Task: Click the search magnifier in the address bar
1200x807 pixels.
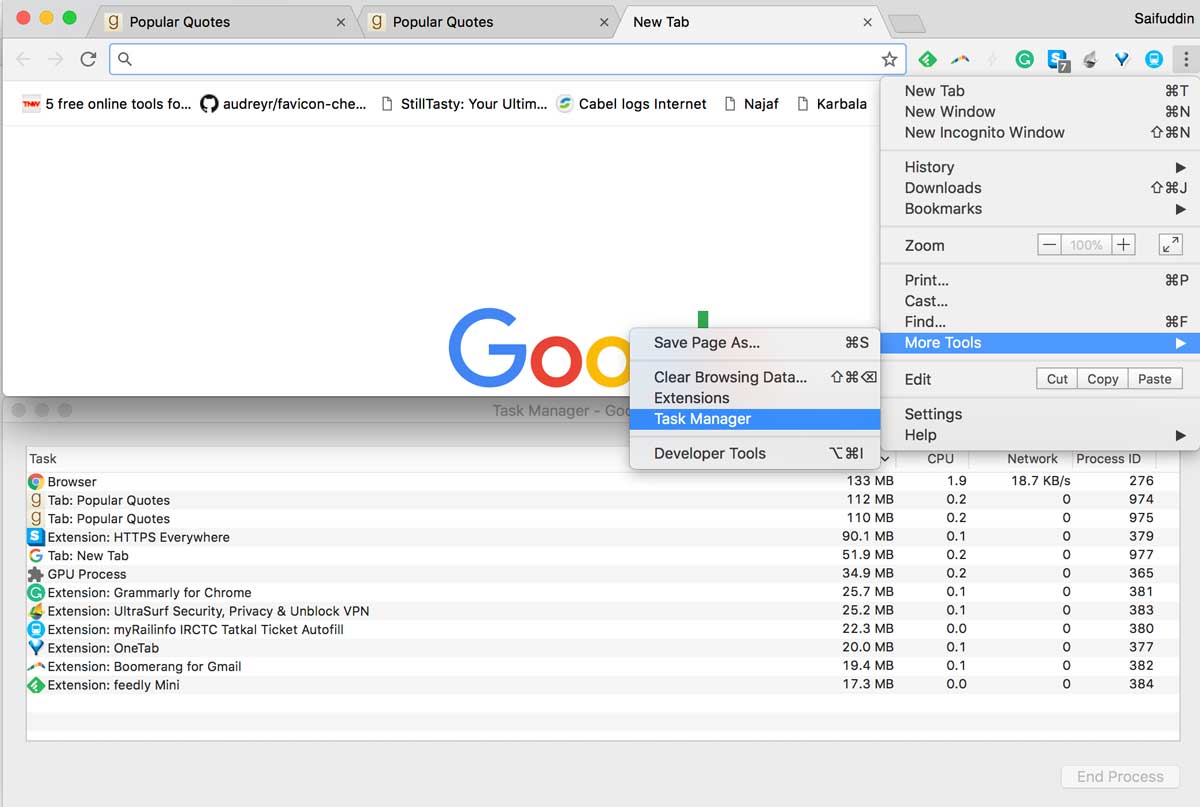Action: click(x=125, y=60)
